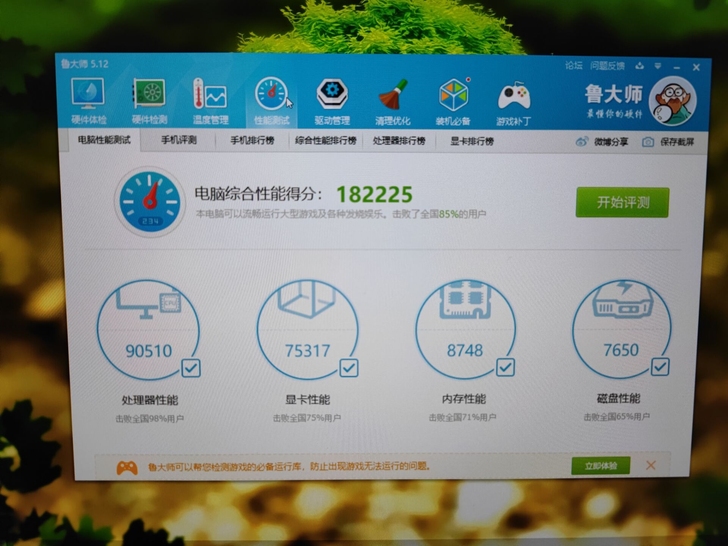This screenshot has height=546, width=728.
Task: Click the graphics card cube circle icon
Action: click(307, 329)
